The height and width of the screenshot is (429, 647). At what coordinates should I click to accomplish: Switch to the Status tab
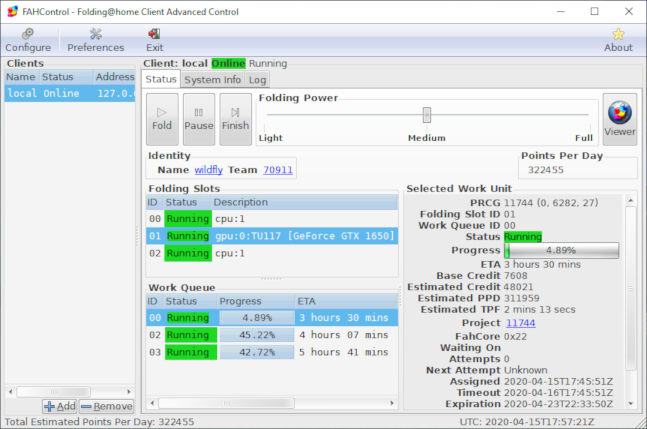coord(161,79)
